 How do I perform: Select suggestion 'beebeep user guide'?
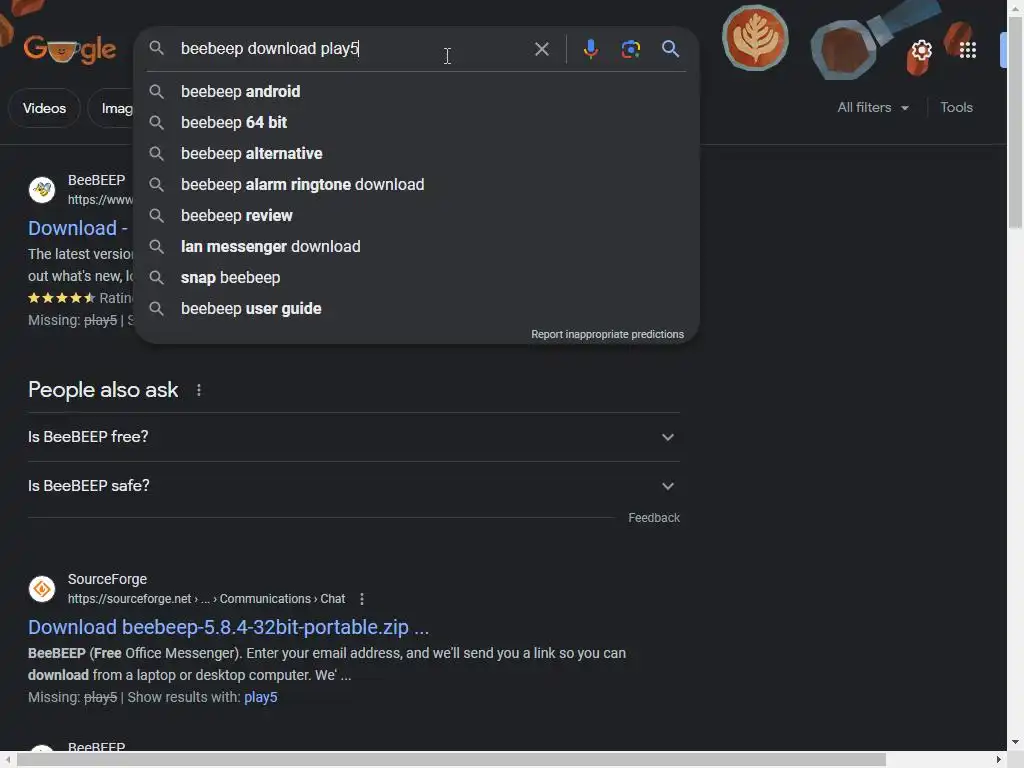point(417,308)
